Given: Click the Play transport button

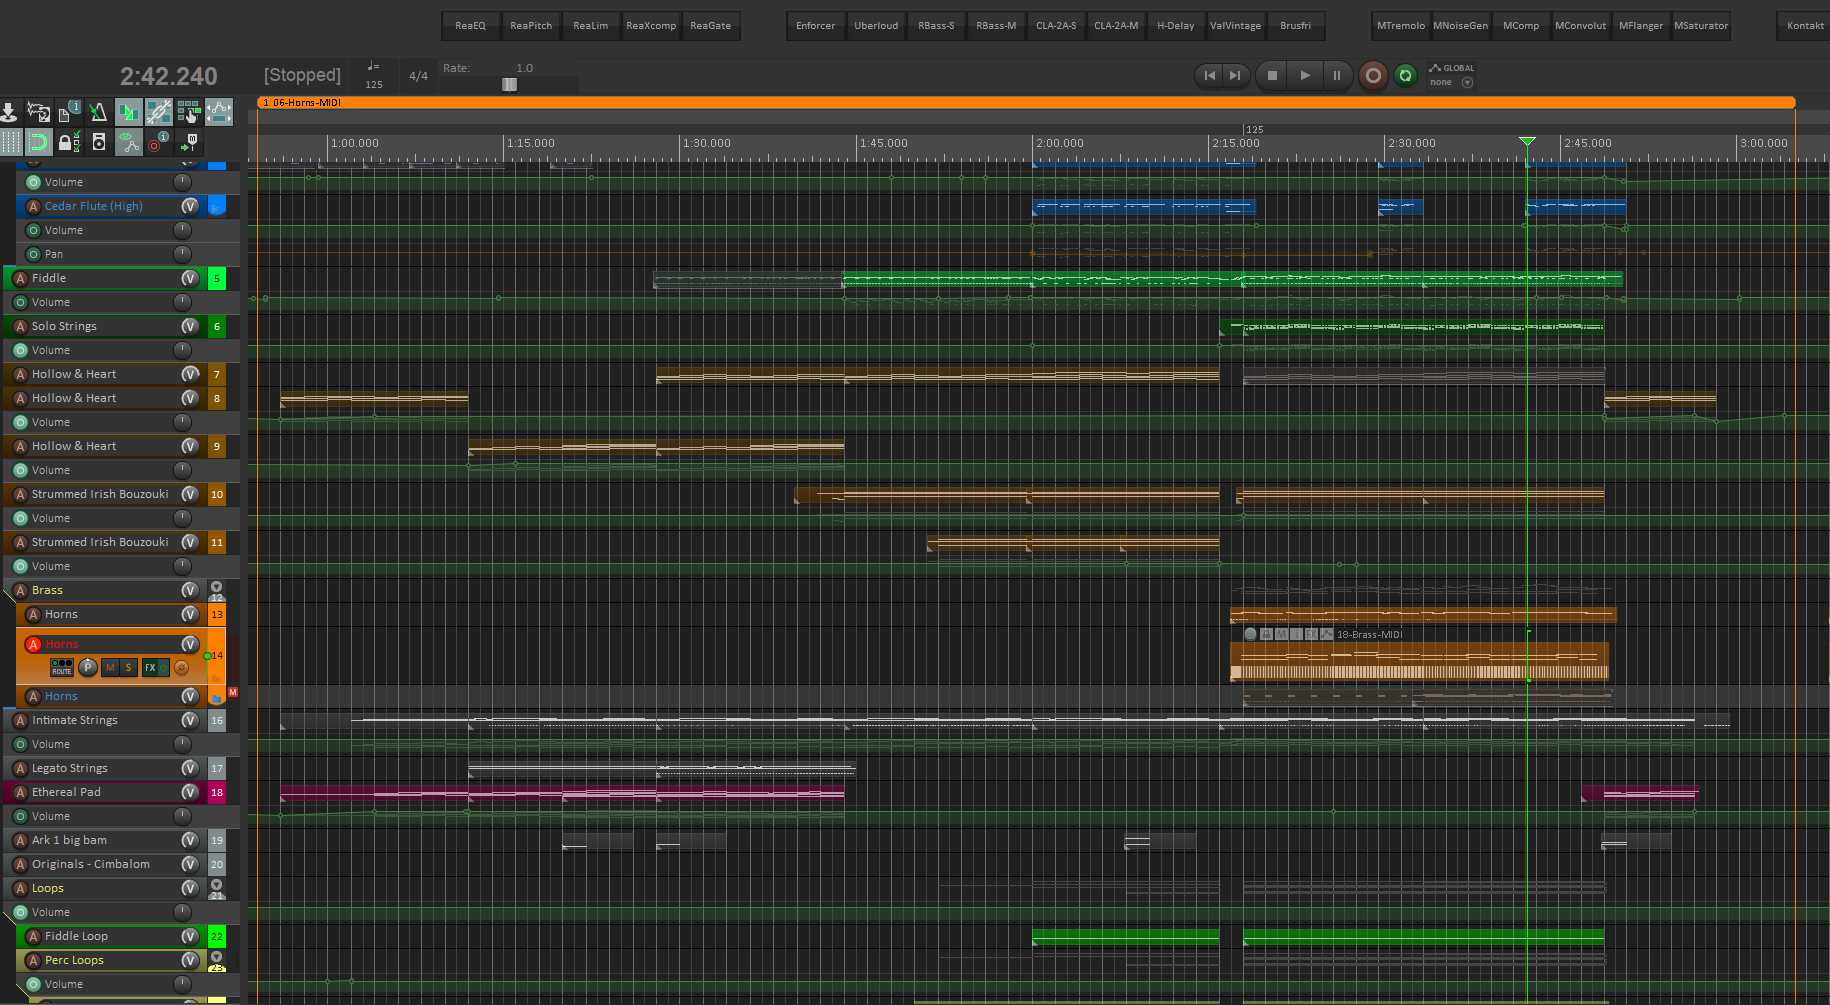Looking at the screenshot, I should pos(1304,75).
